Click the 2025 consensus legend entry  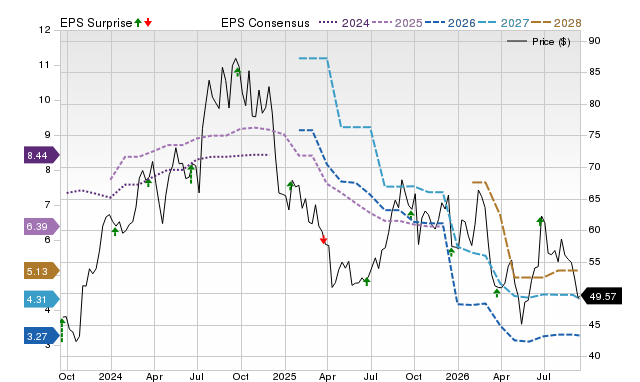(x=397, y=23)
